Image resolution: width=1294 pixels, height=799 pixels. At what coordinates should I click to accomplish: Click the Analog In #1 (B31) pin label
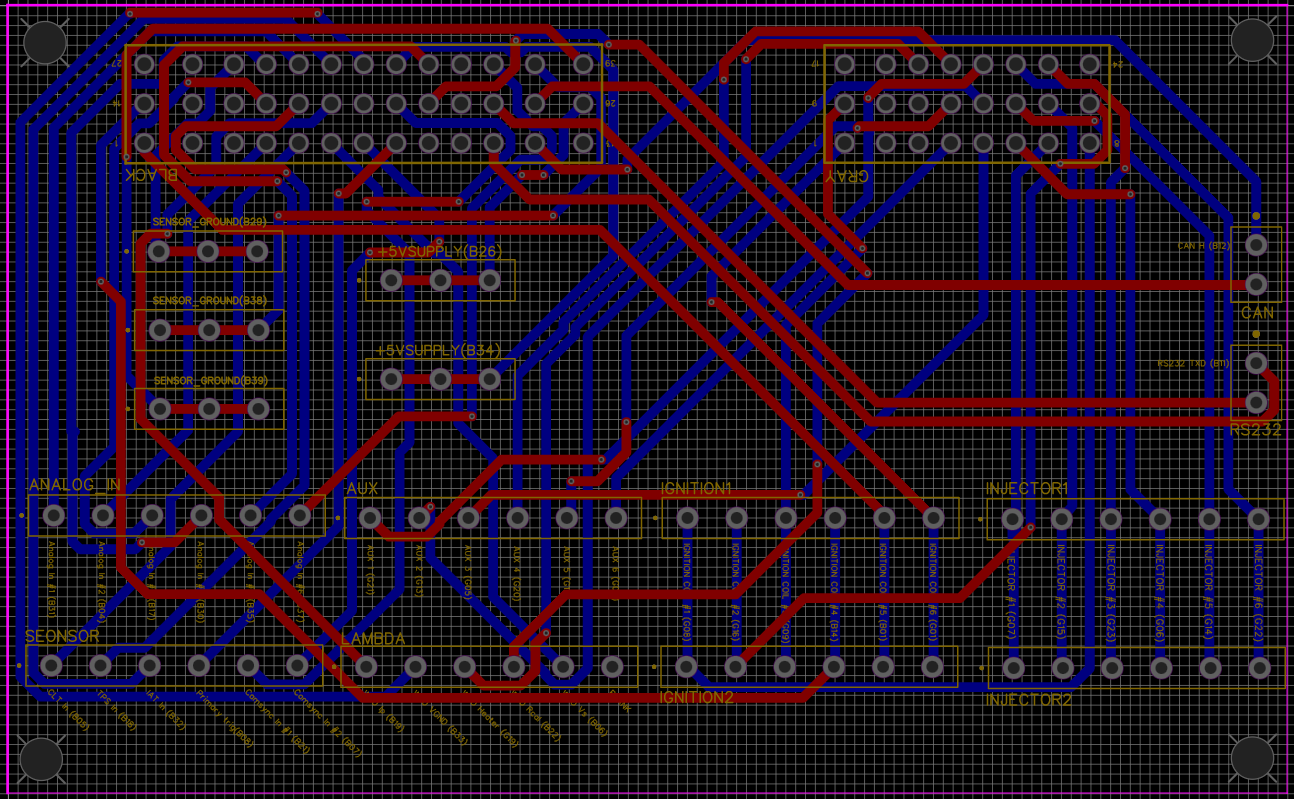click(x=52, y=578)
